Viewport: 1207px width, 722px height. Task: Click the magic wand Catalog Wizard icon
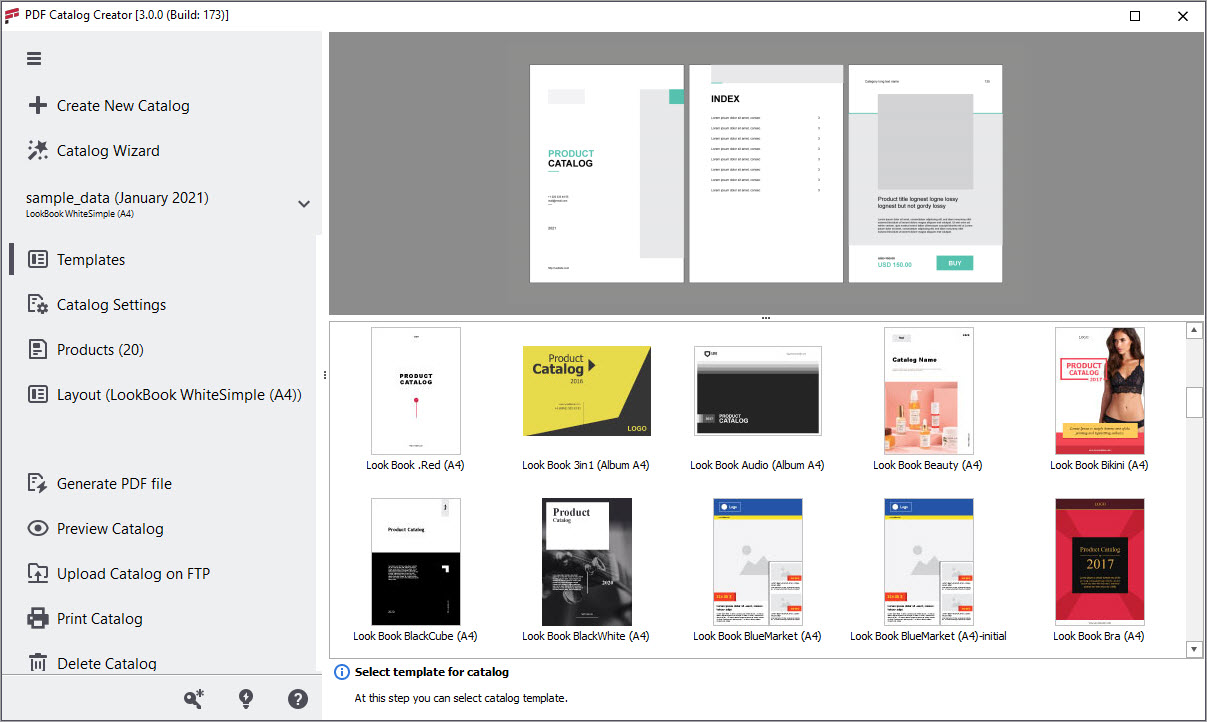pos(38,150)
